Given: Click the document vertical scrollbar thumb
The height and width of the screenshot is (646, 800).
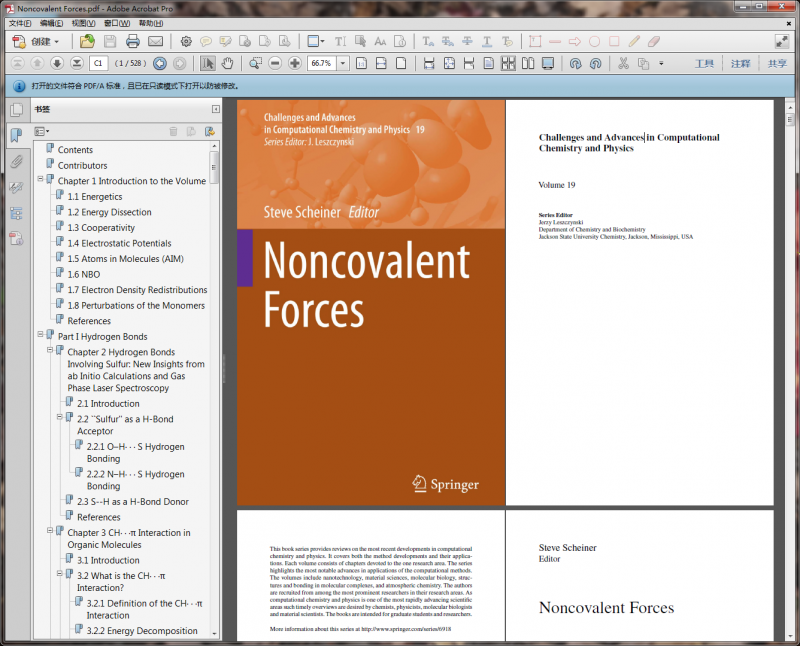Looking at the screenshot, I should [x=790, y=120].
